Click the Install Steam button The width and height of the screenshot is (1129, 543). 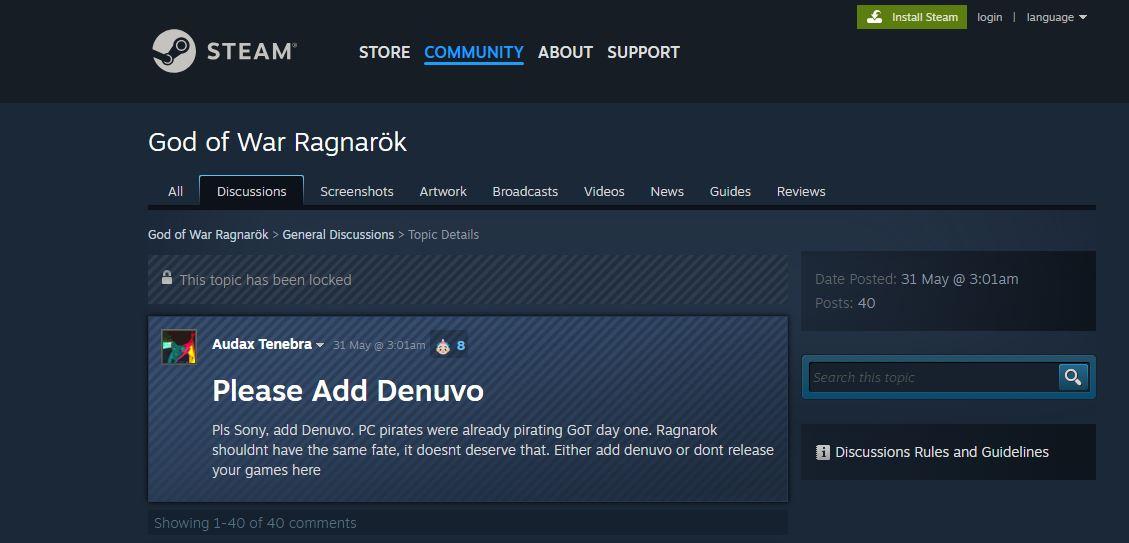912,17
